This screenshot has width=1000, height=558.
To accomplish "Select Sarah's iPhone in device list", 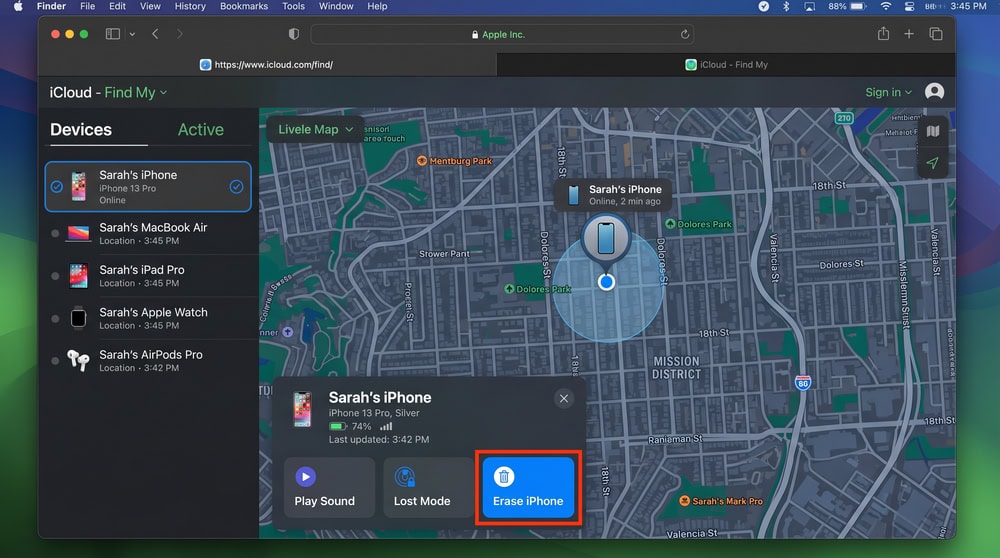I will 148,187.
